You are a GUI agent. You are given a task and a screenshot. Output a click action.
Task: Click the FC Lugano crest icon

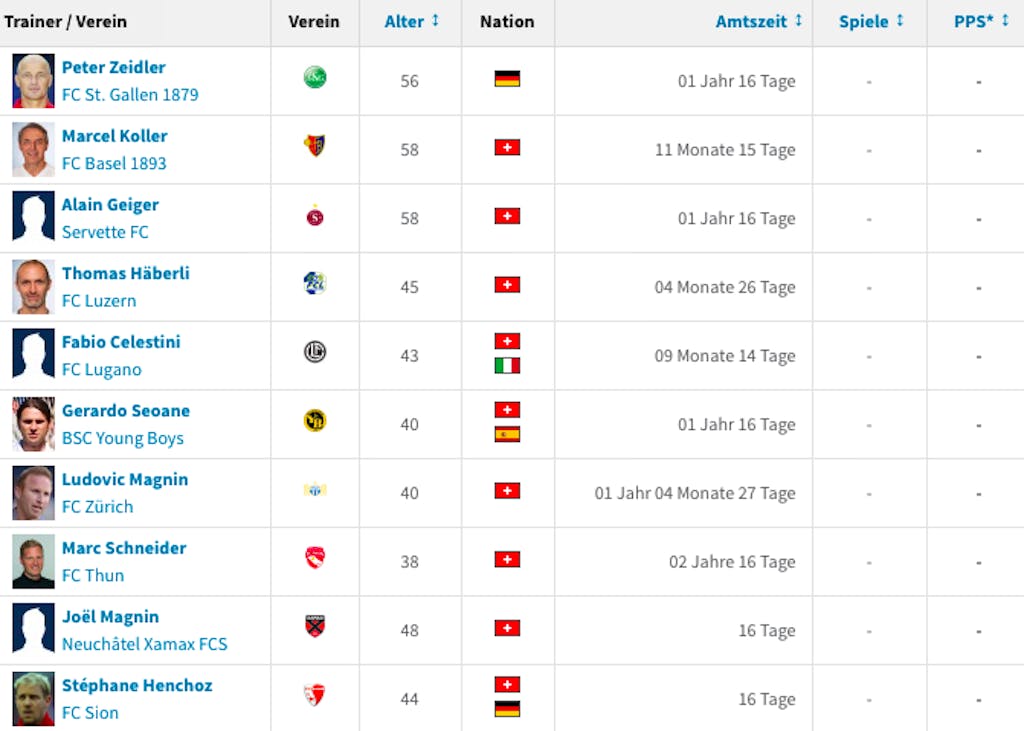click(315, 352)
